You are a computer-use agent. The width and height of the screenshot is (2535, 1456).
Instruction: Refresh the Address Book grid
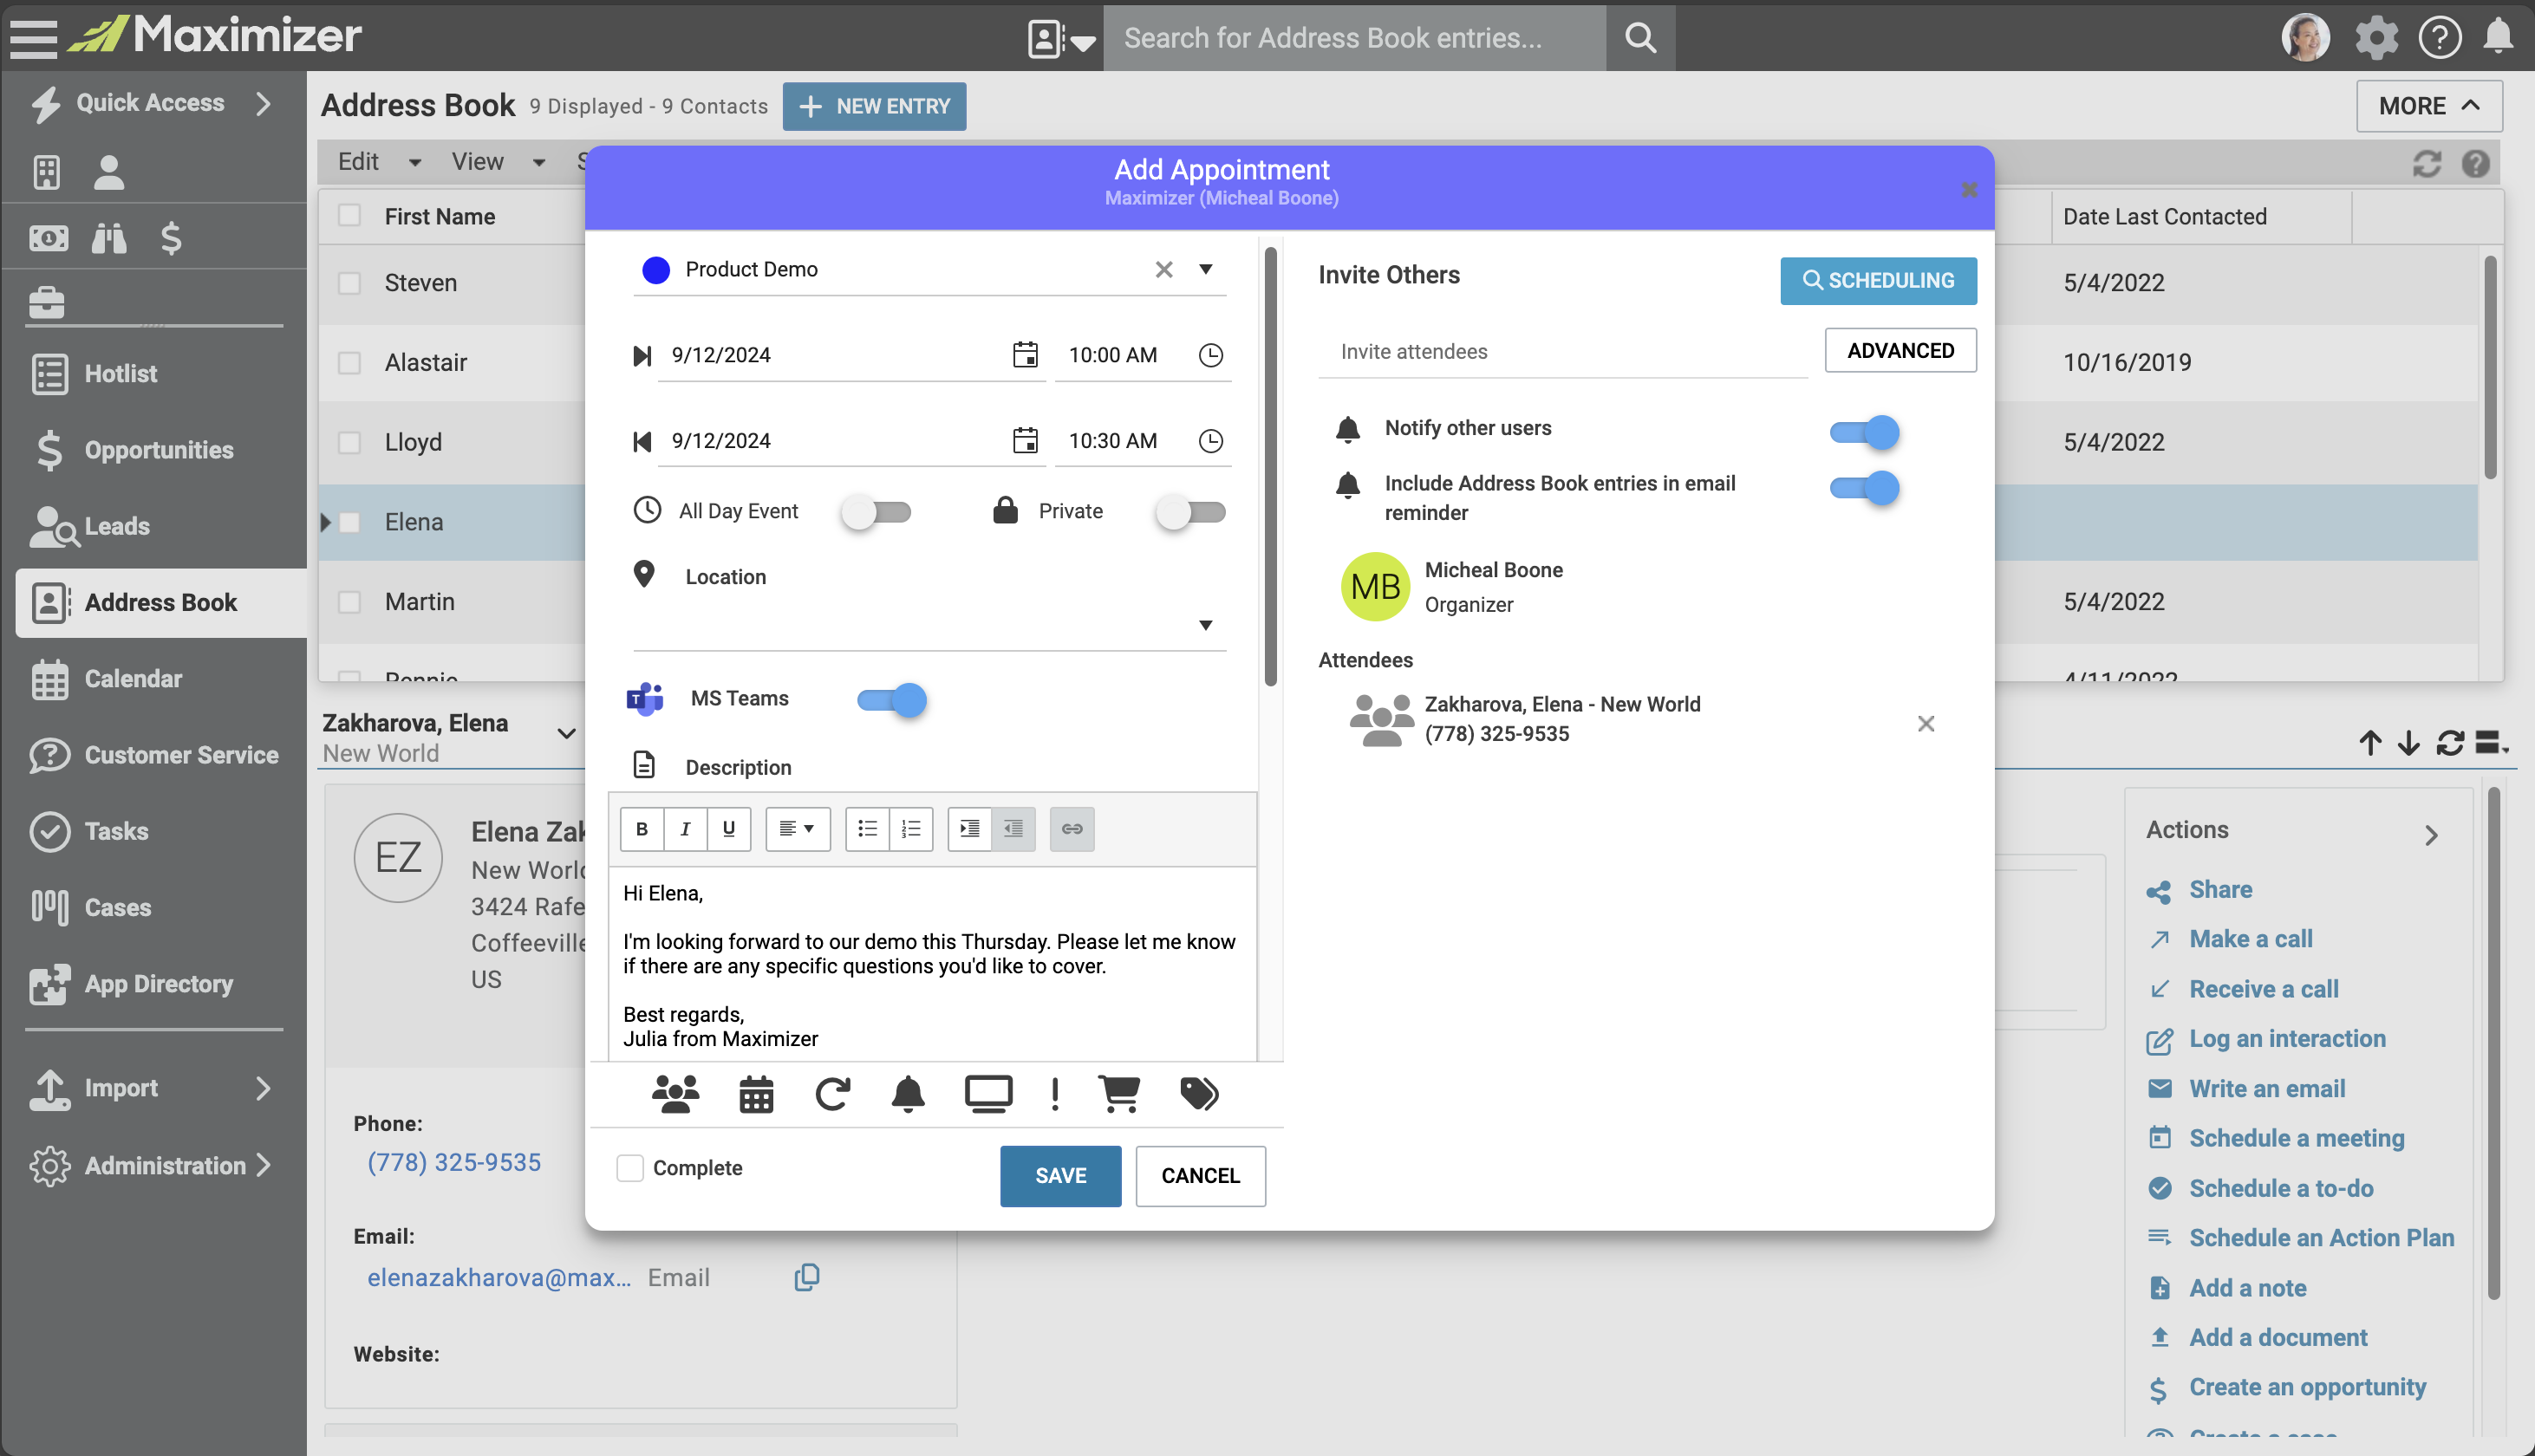click(x=2427, y=163)
